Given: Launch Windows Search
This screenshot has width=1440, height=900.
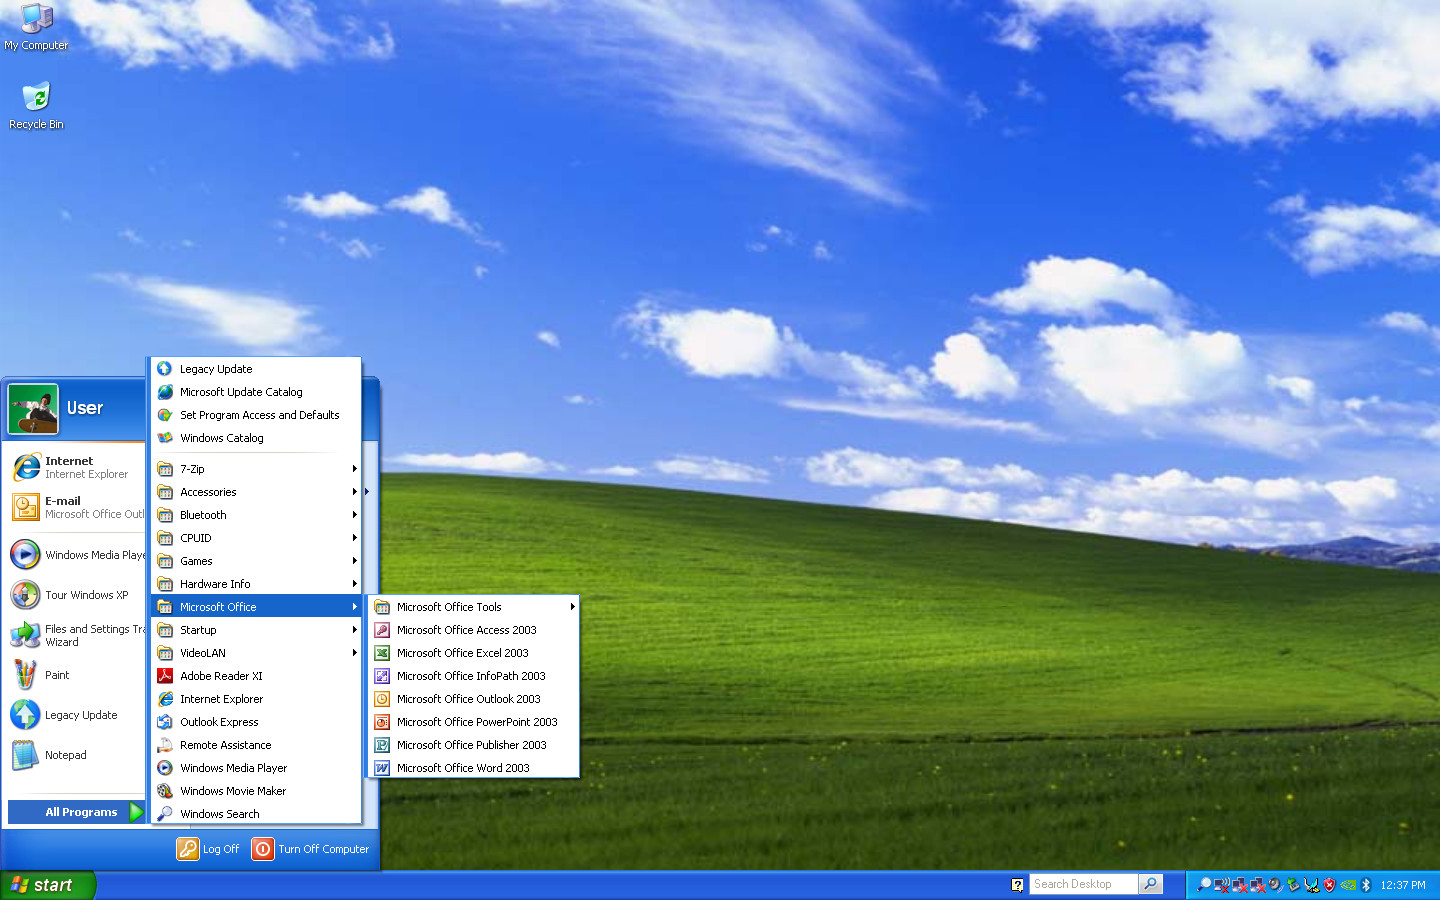Looking at the screenshot, I should click(x=256, y=814).
